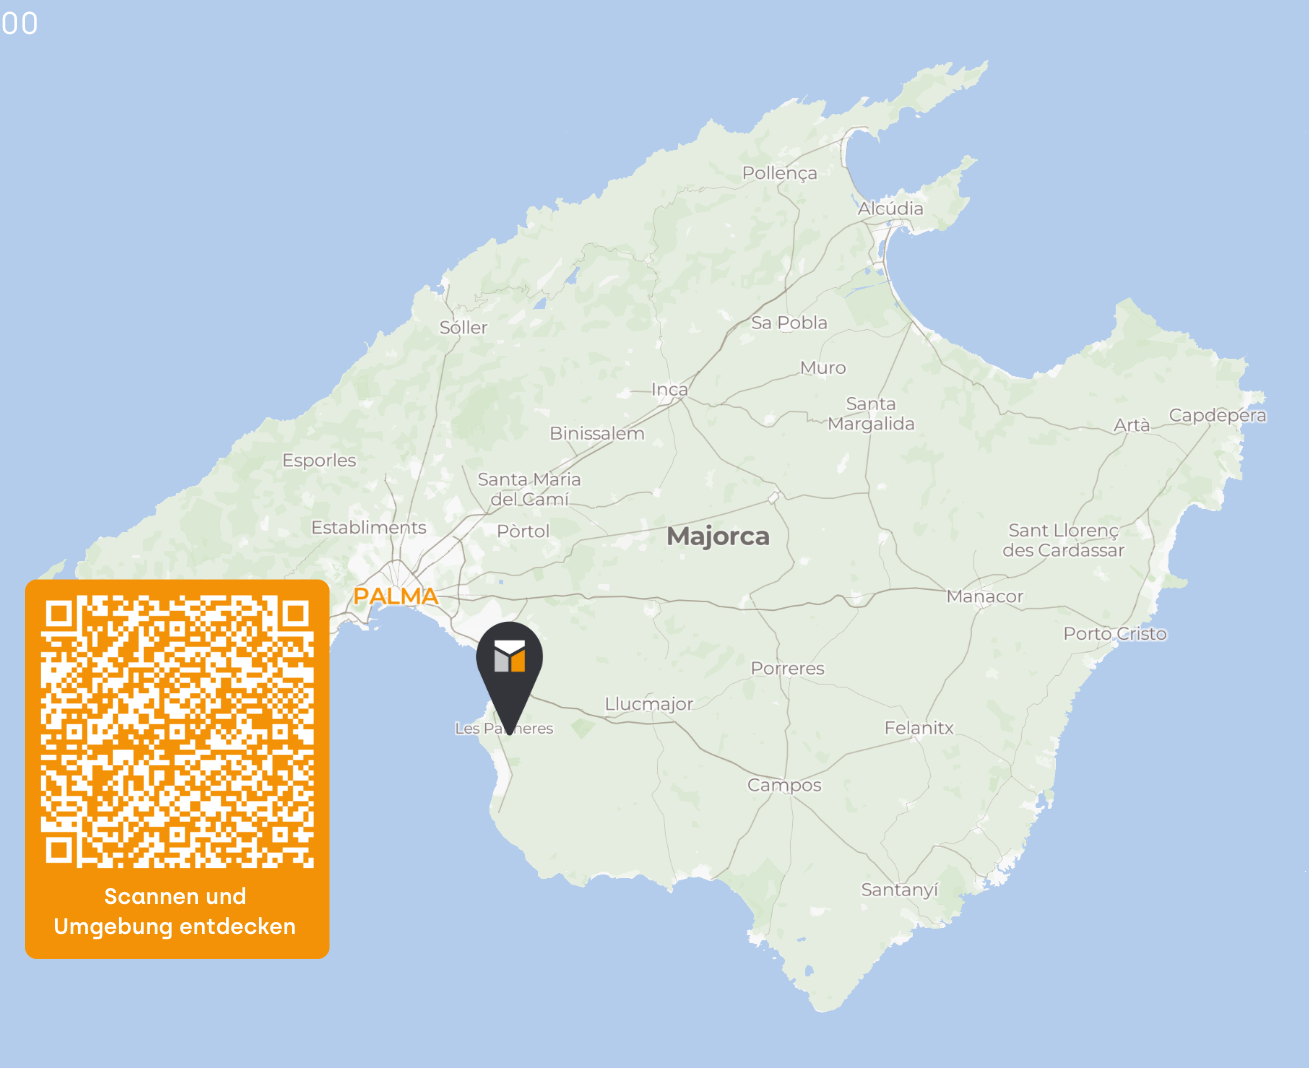Select the Felanitx town label
1309x1068 pixels.
pyautogui.click(x=919, y=728)
